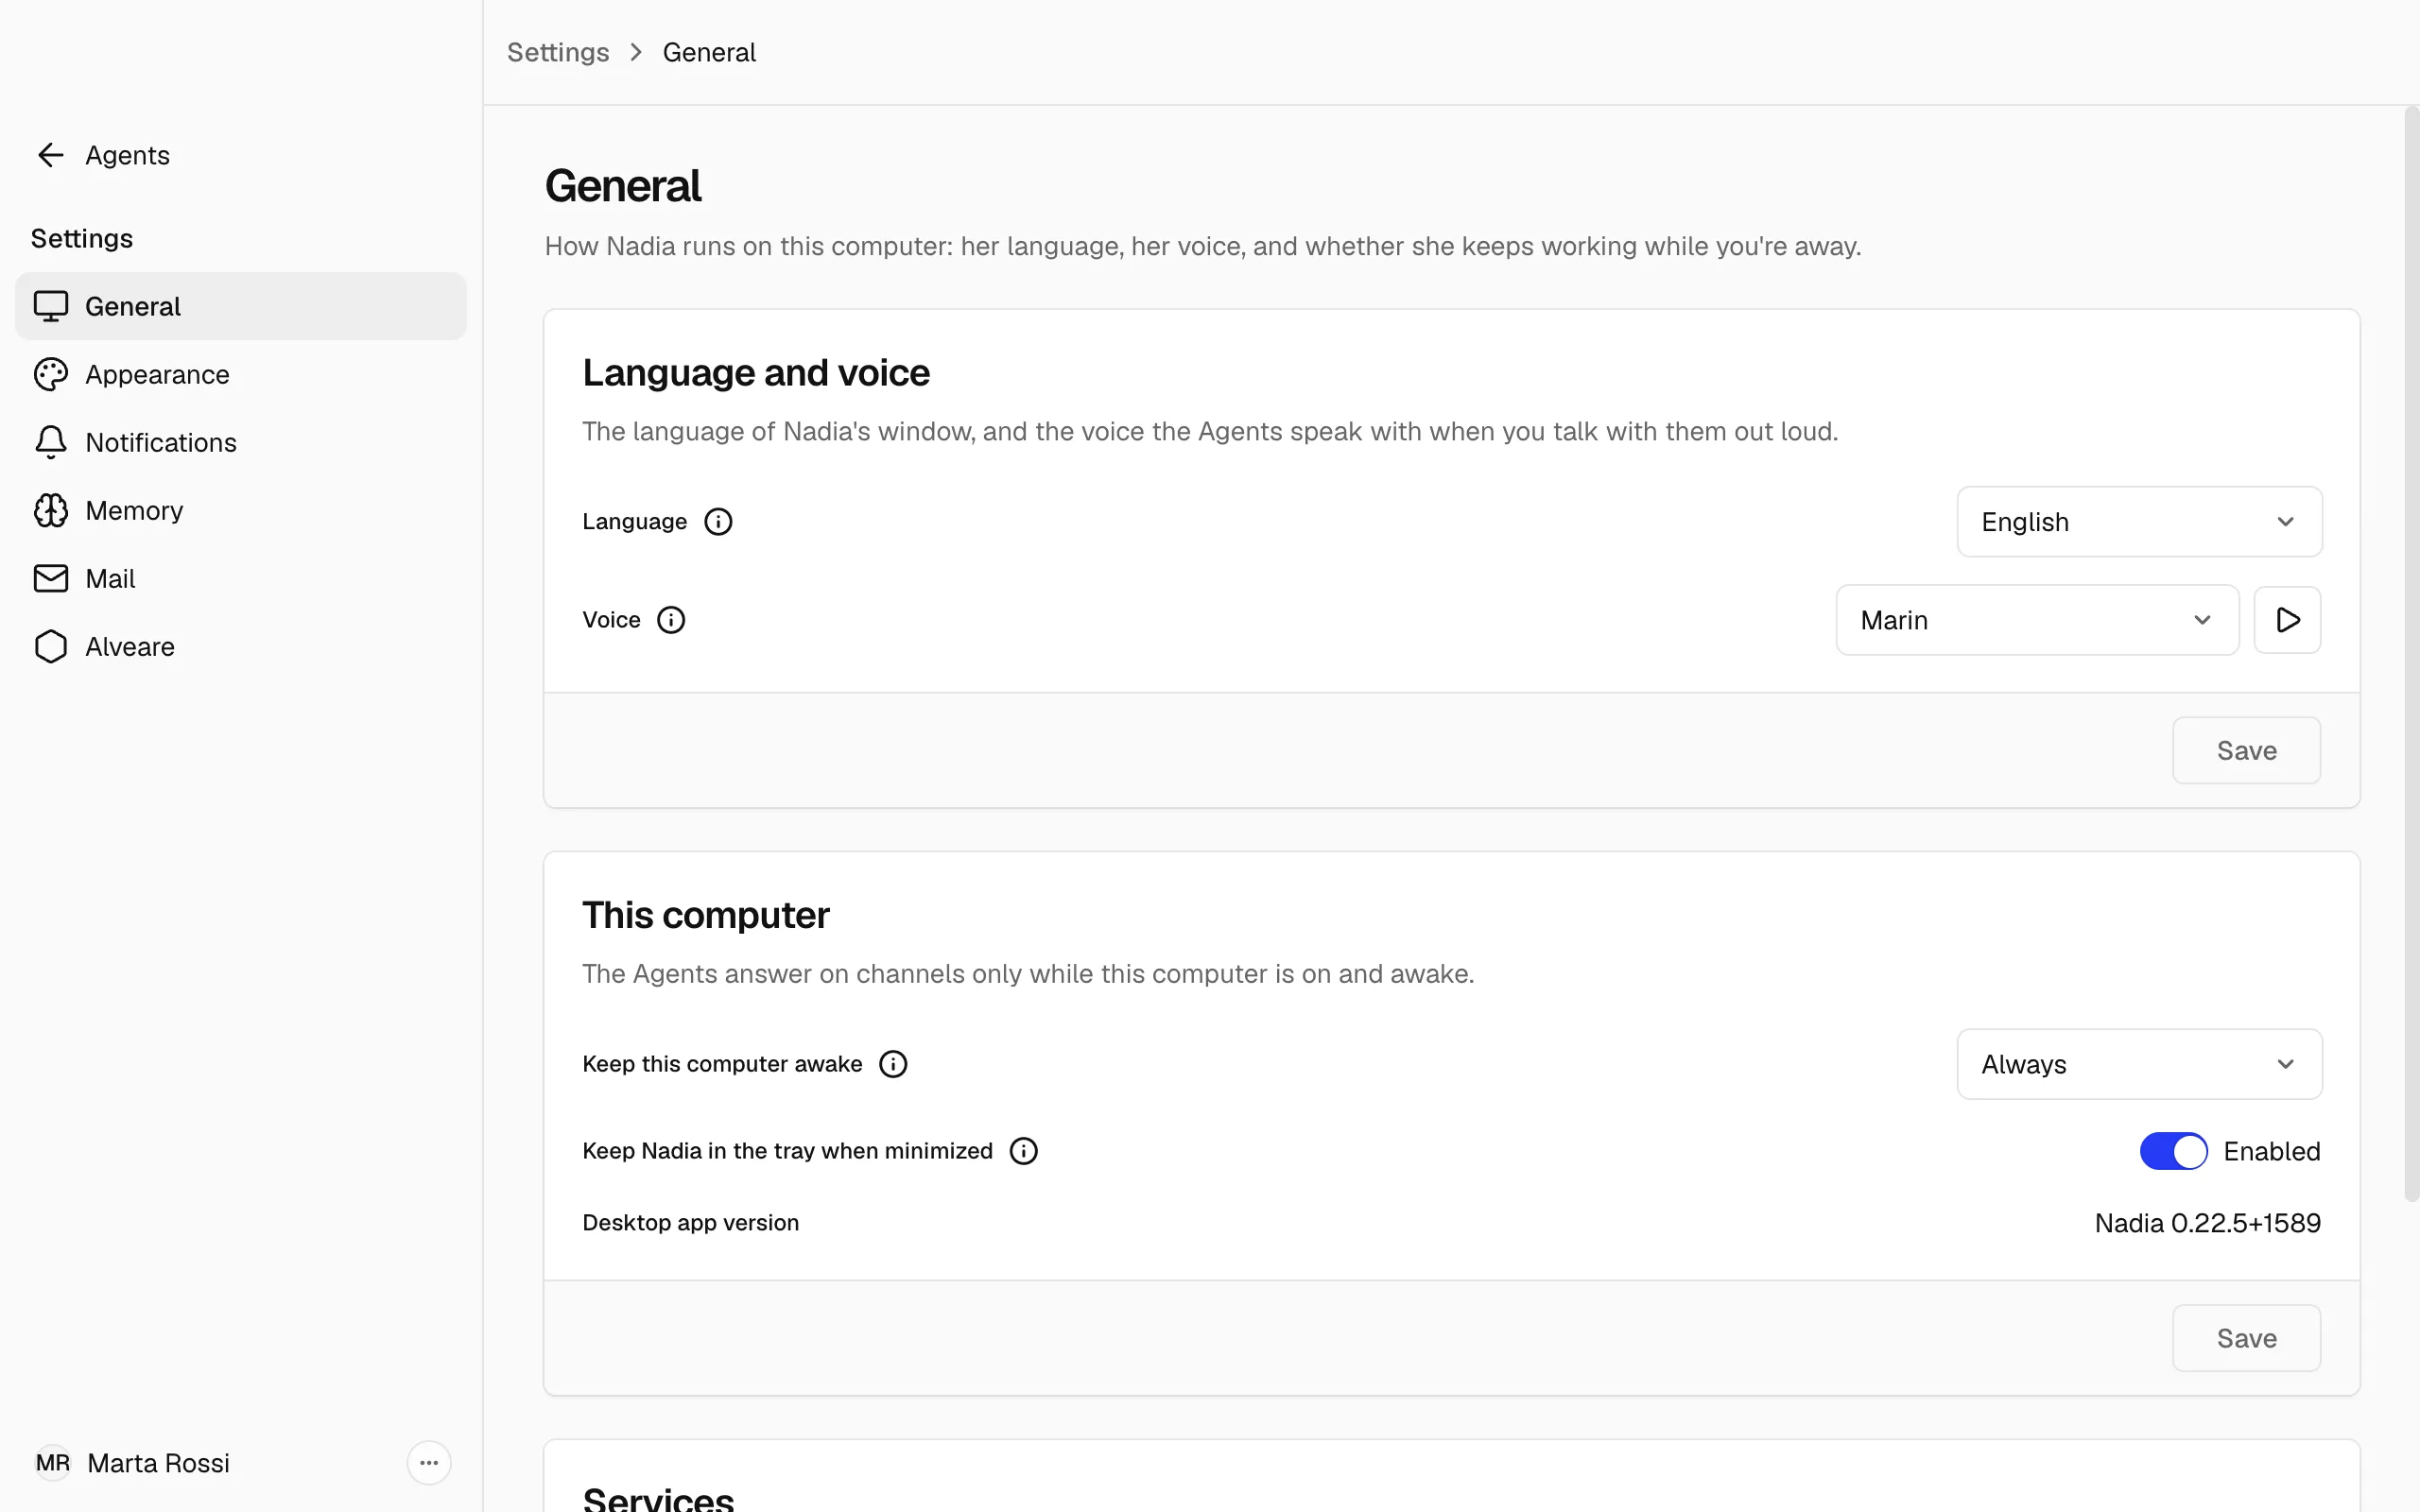Screen dimensions: 2420x1512
Task: Click the bell icon for Notifications
Action: coord(51,442)
